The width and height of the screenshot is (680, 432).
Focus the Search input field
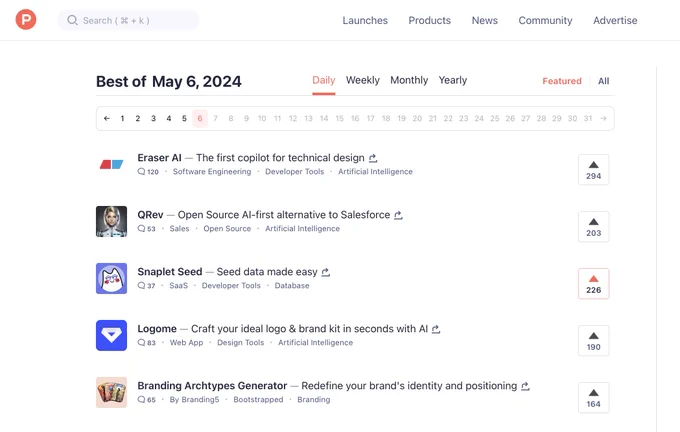tap(128, 20)
